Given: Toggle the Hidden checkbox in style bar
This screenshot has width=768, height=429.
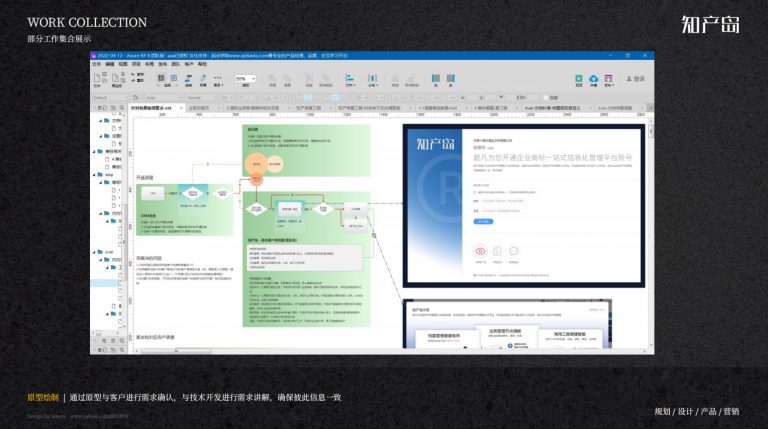Looking at the screenshot, I should [546, 97].
